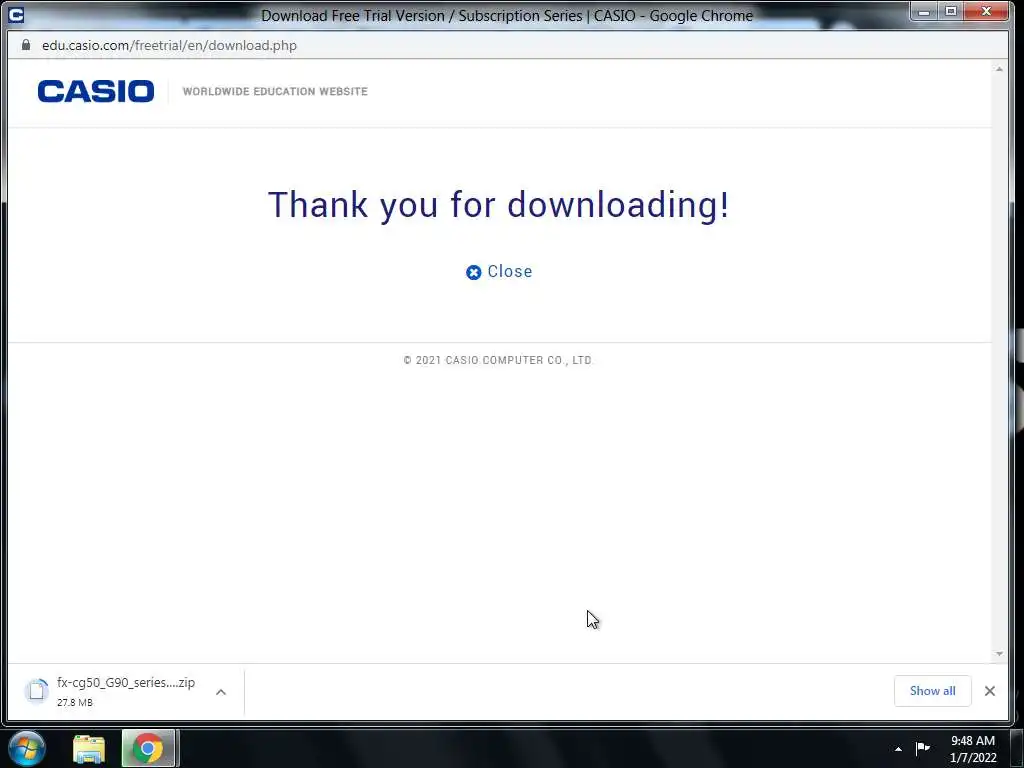The width and height of the screenshot is (1024, 768).
Task: Show hidden system tray icons
Action: click(899, 749)
